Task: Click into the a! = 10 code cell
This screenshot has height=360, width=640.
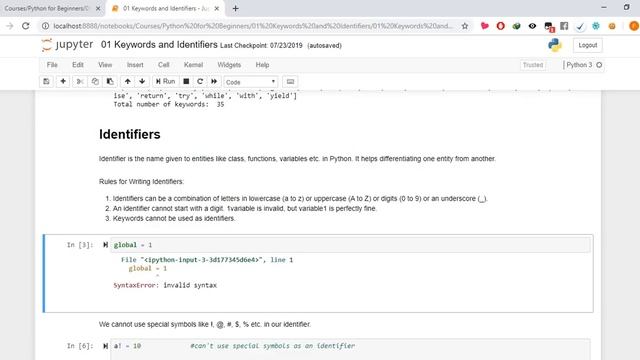Action: coord(350,349)
